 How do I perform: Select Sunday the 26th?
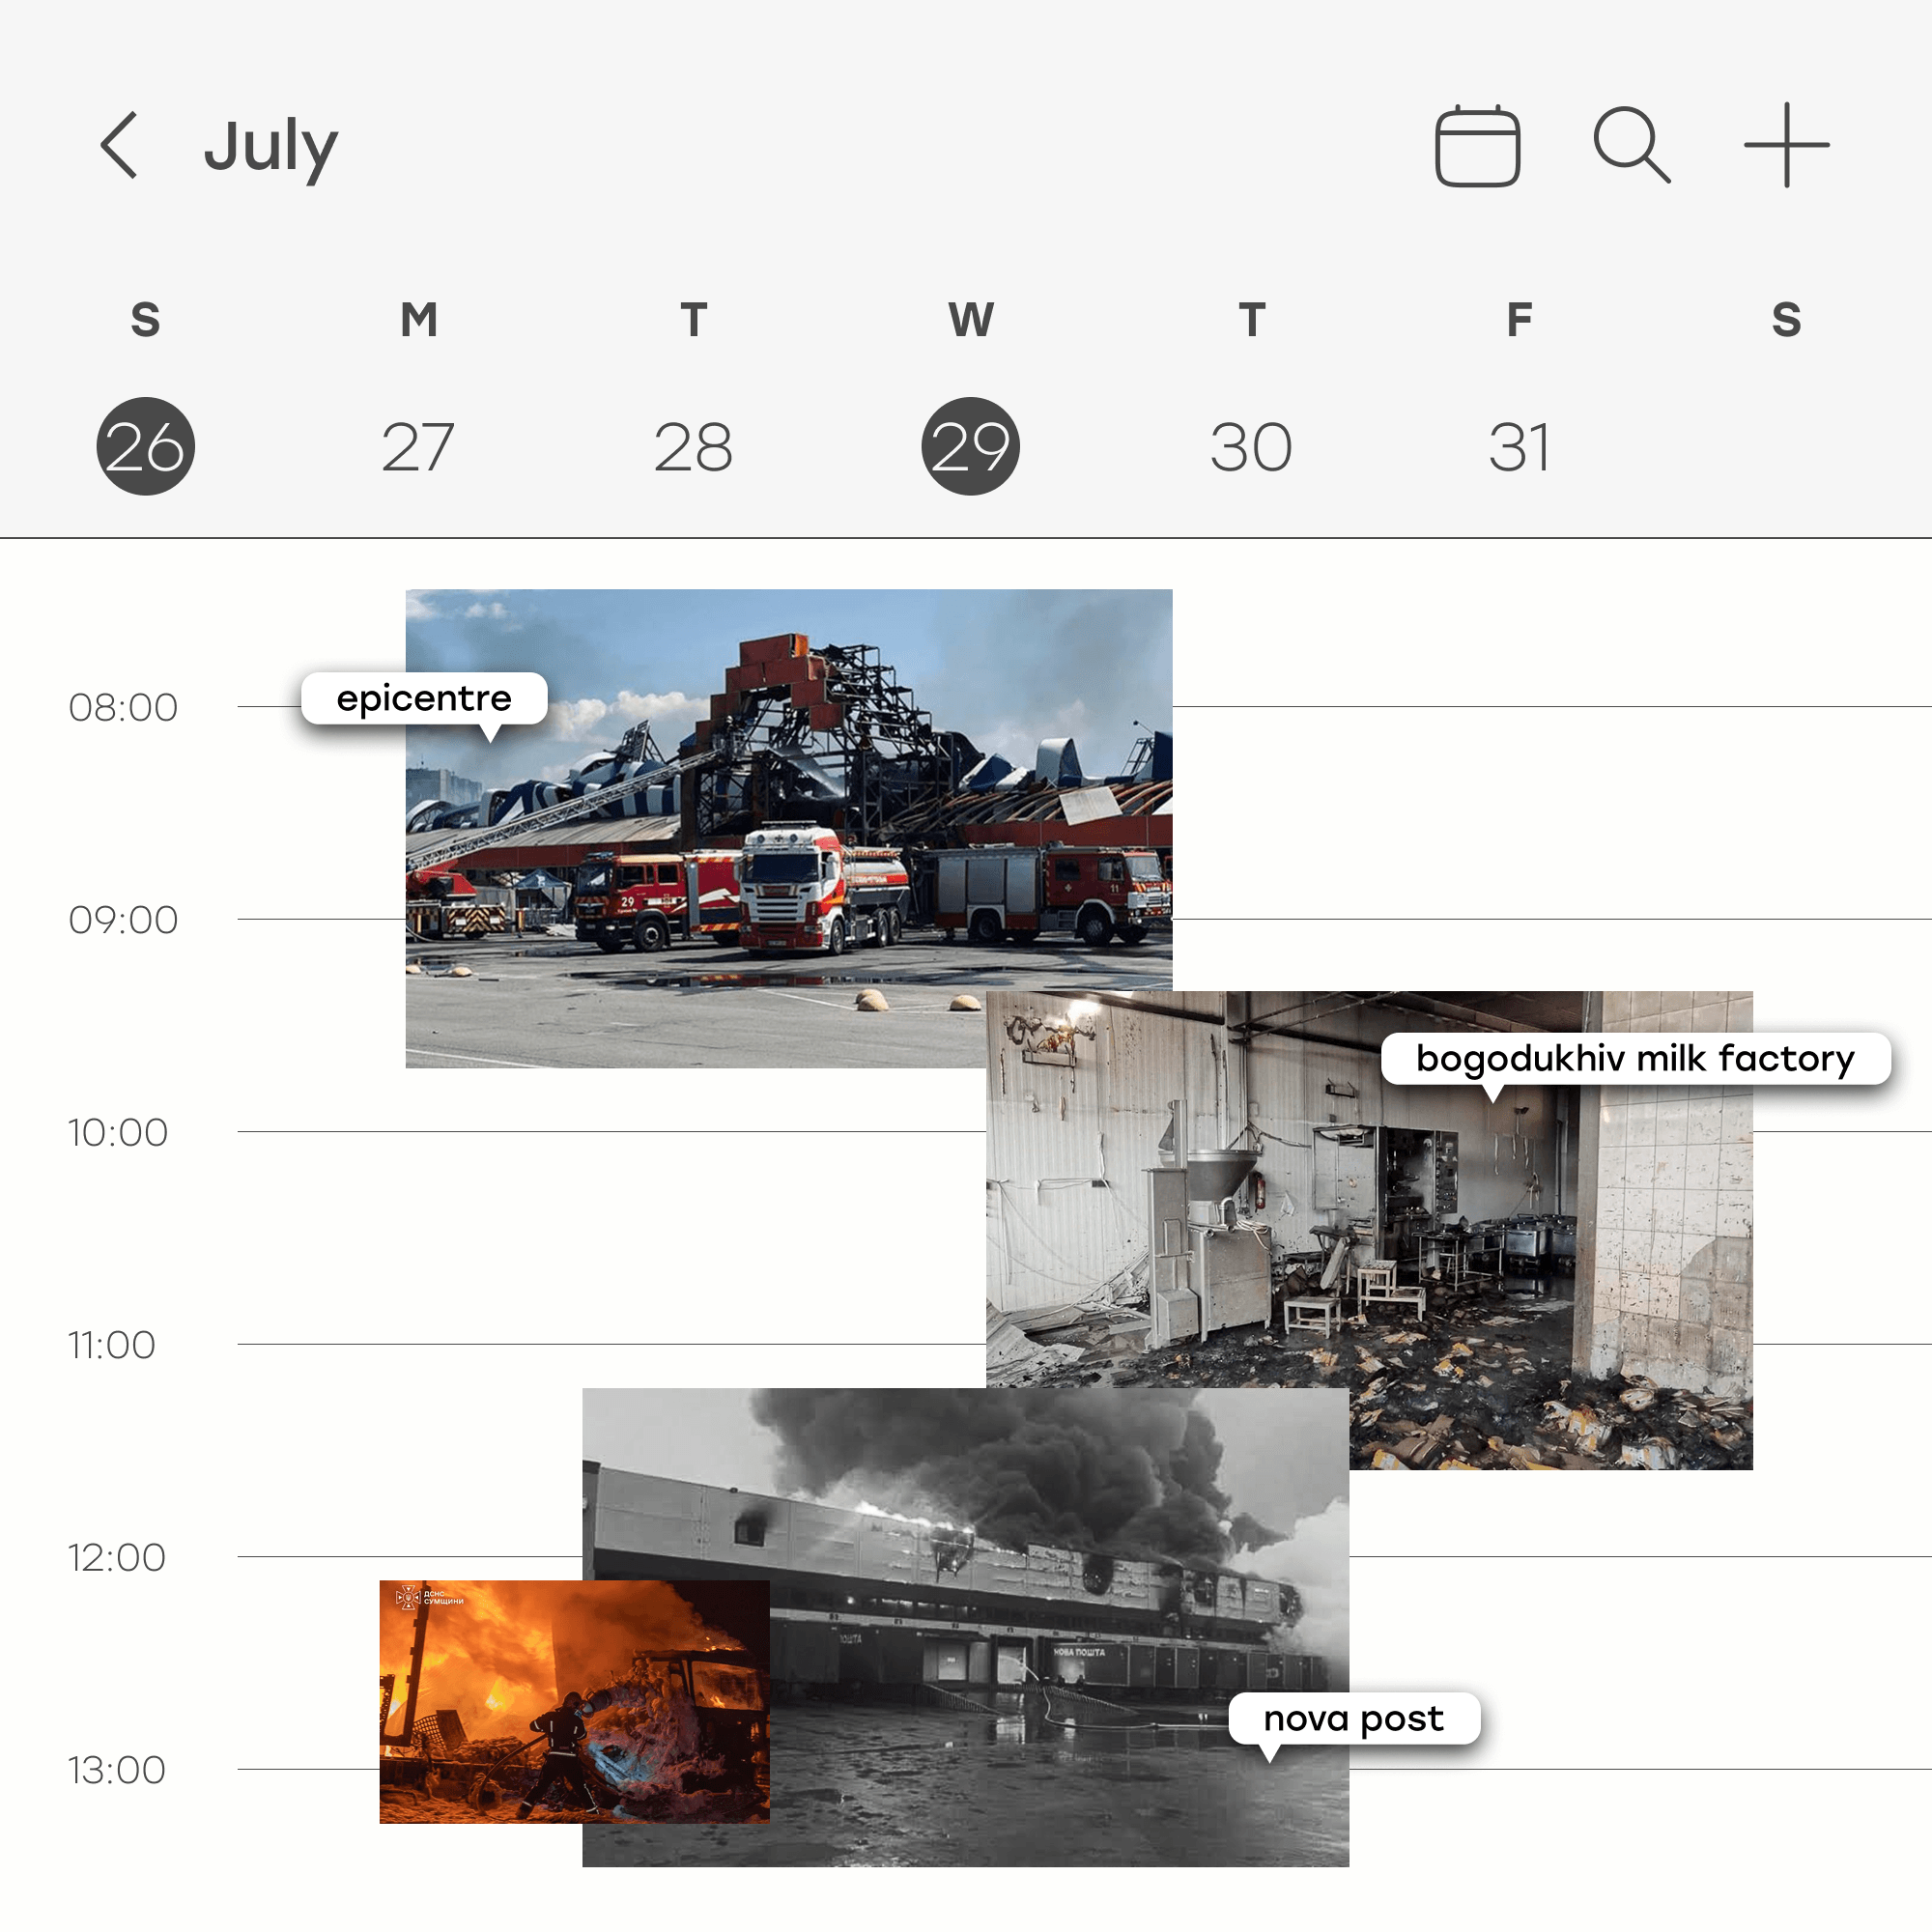[145, 446]
